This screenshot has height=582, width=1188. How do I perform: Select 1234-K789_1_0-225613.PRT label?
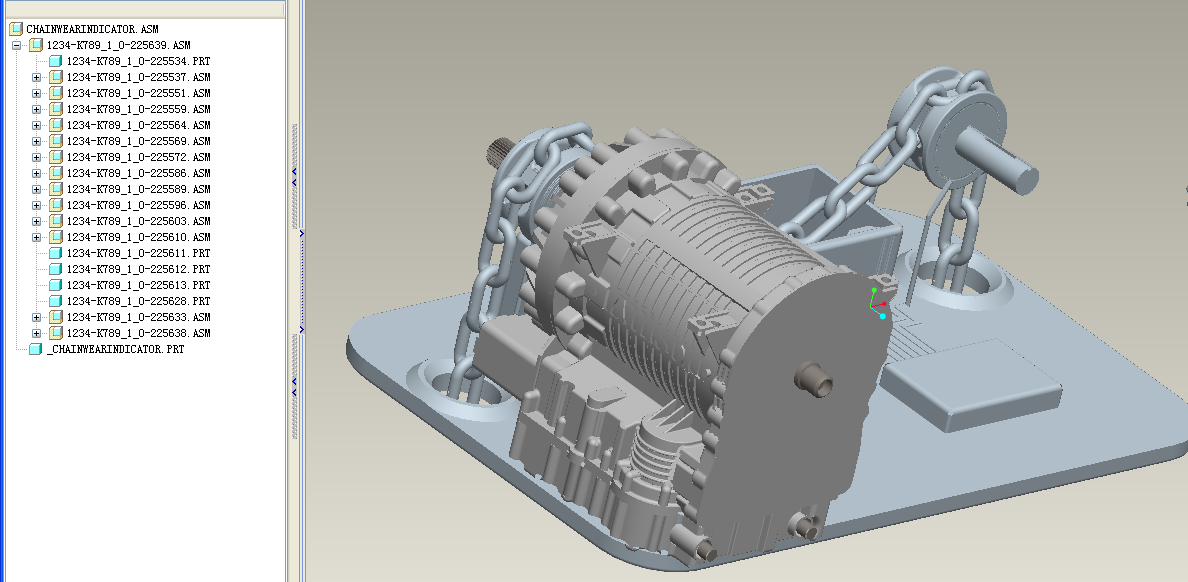click(x=139, y=285)
